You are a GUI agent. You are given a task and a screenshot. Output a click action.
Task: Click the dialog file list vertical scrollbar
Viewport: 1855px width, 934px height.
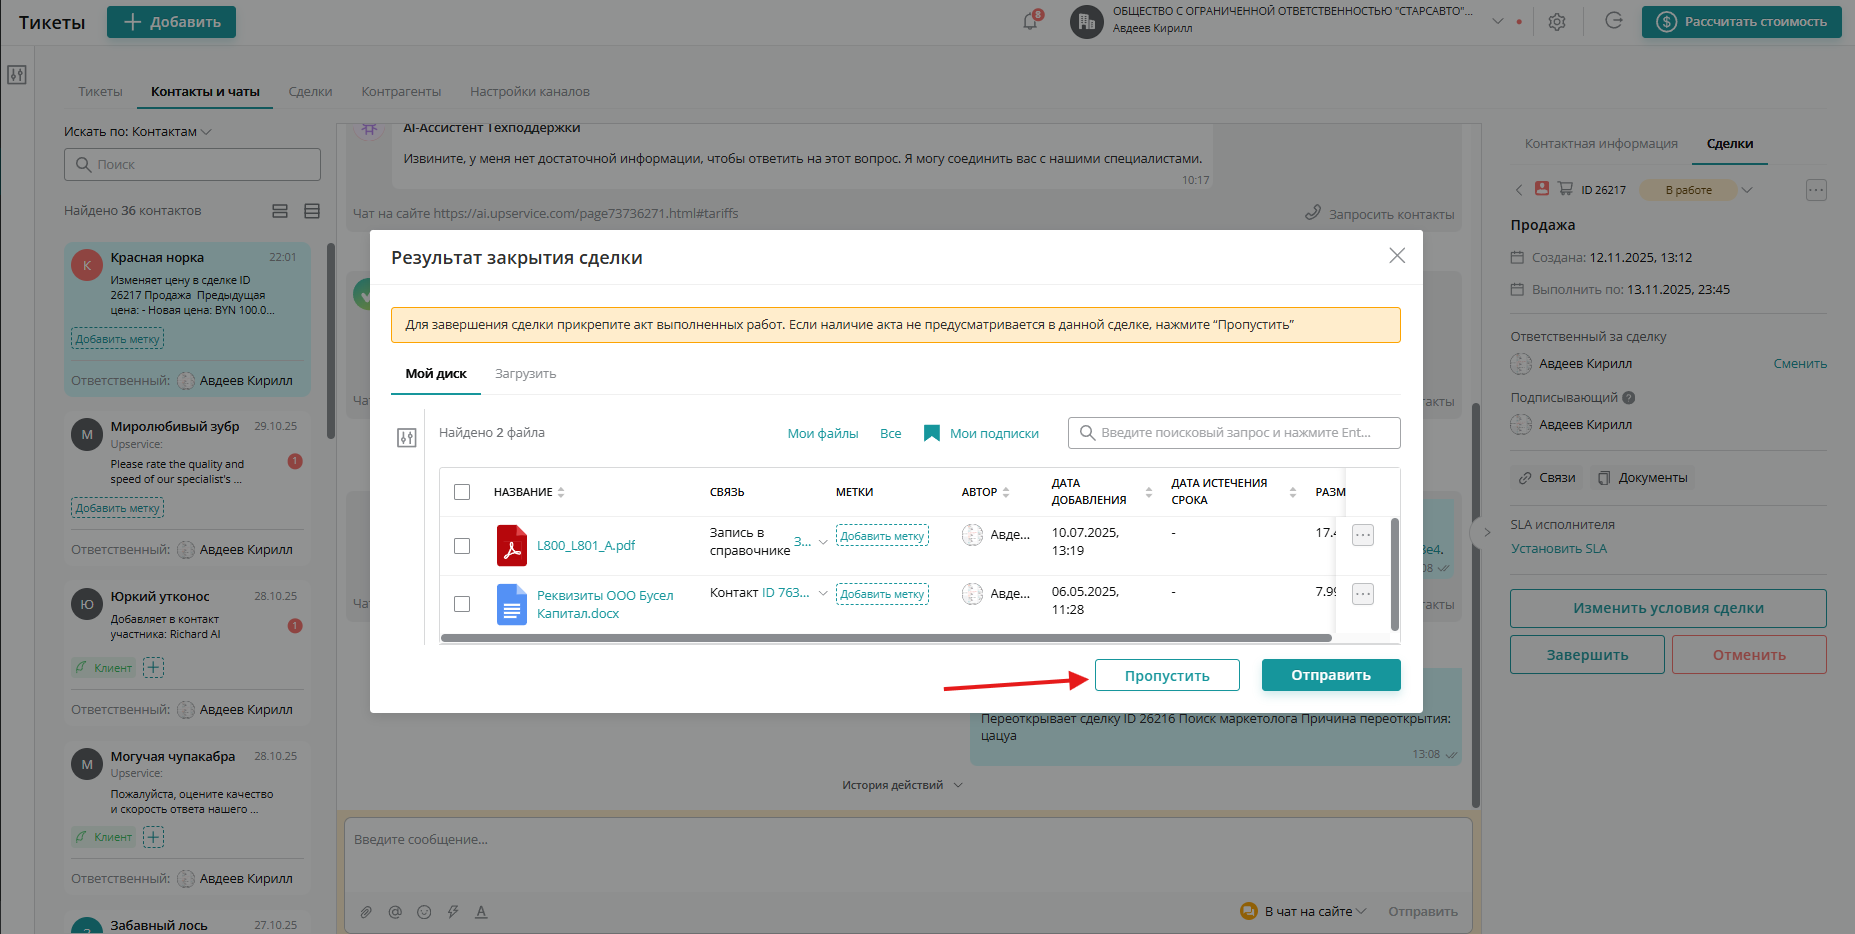click(1395, 574)
